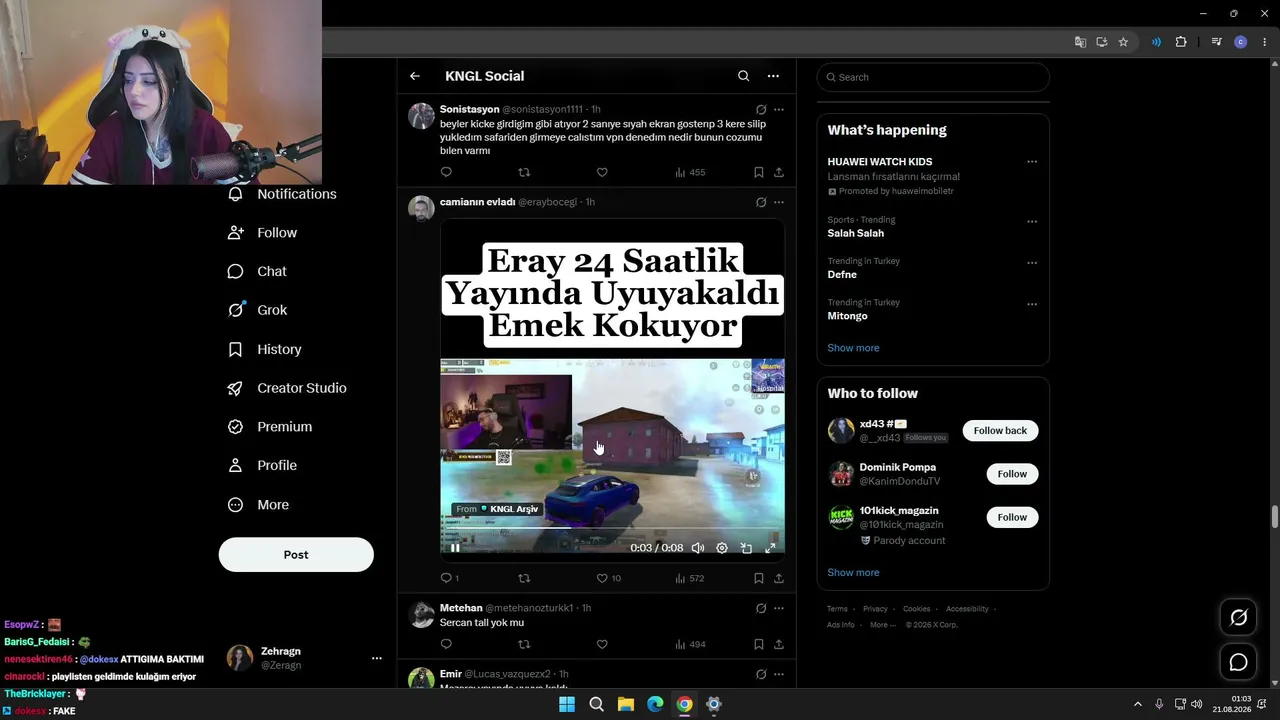Open Premium in the sidebar
The width and height of the screenshot is (1280, 720).
pos(270,427)
